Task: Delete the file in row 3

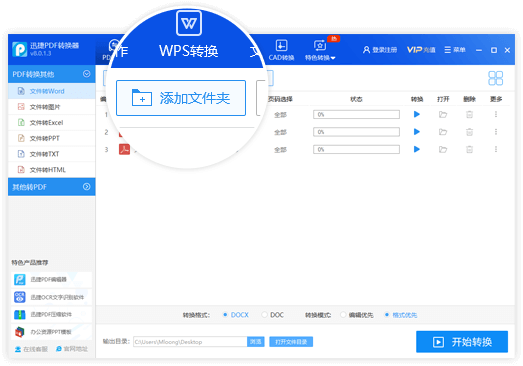Action: [x=469, y=149]
